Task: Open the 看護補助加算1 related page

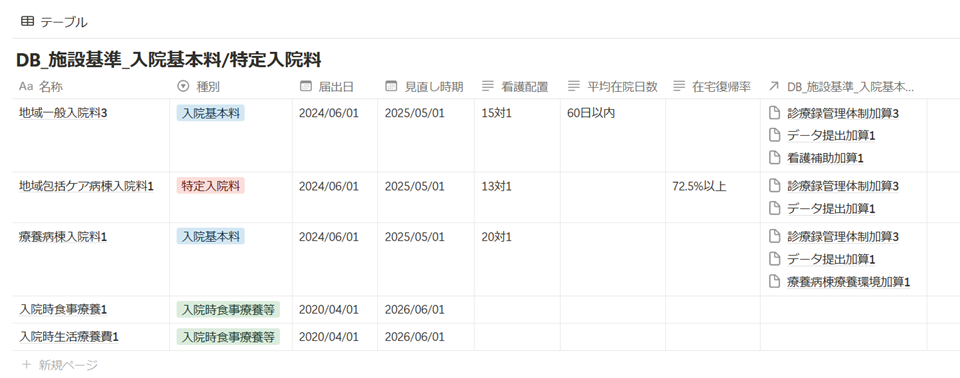Action: [x=825, y=157]
